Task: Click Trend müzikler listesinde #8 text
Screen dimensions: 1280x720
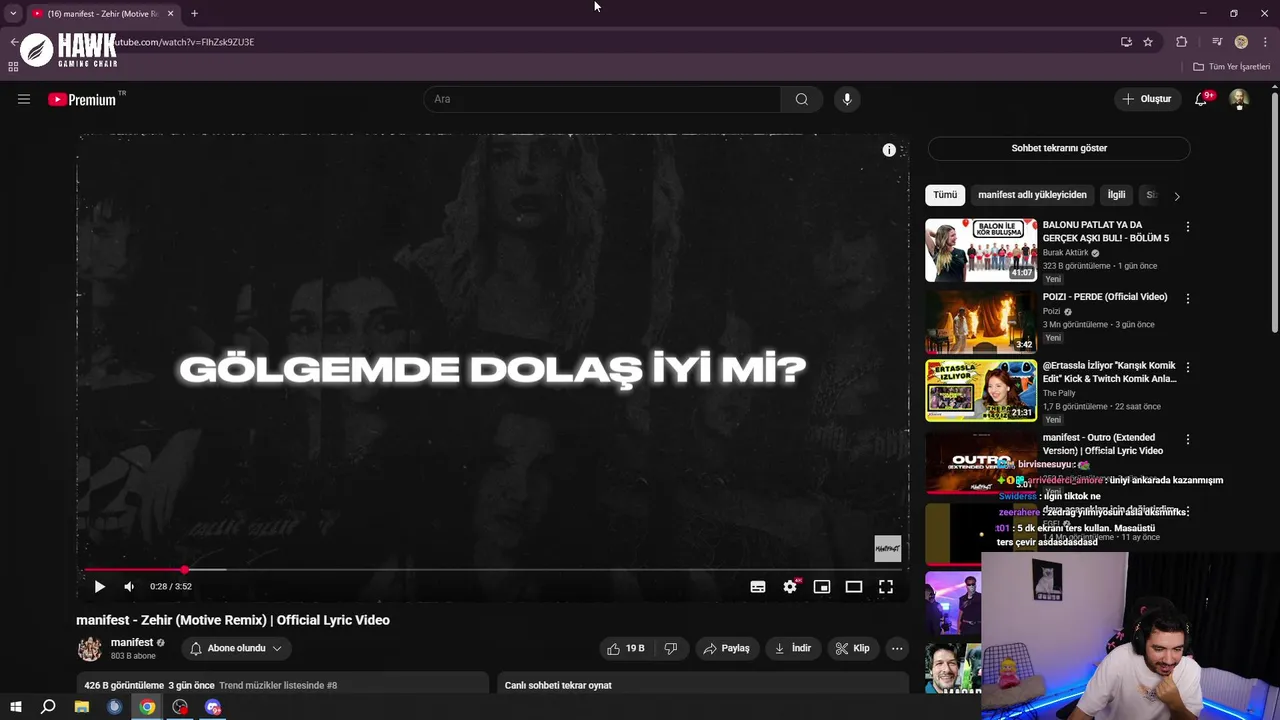Action: (278, 686)
